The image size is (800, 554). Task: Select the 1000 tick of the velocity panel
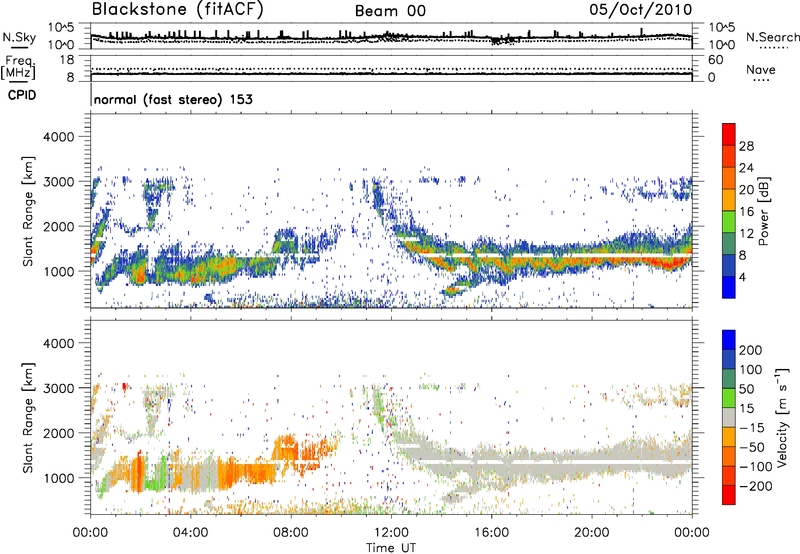coord(59,478)
